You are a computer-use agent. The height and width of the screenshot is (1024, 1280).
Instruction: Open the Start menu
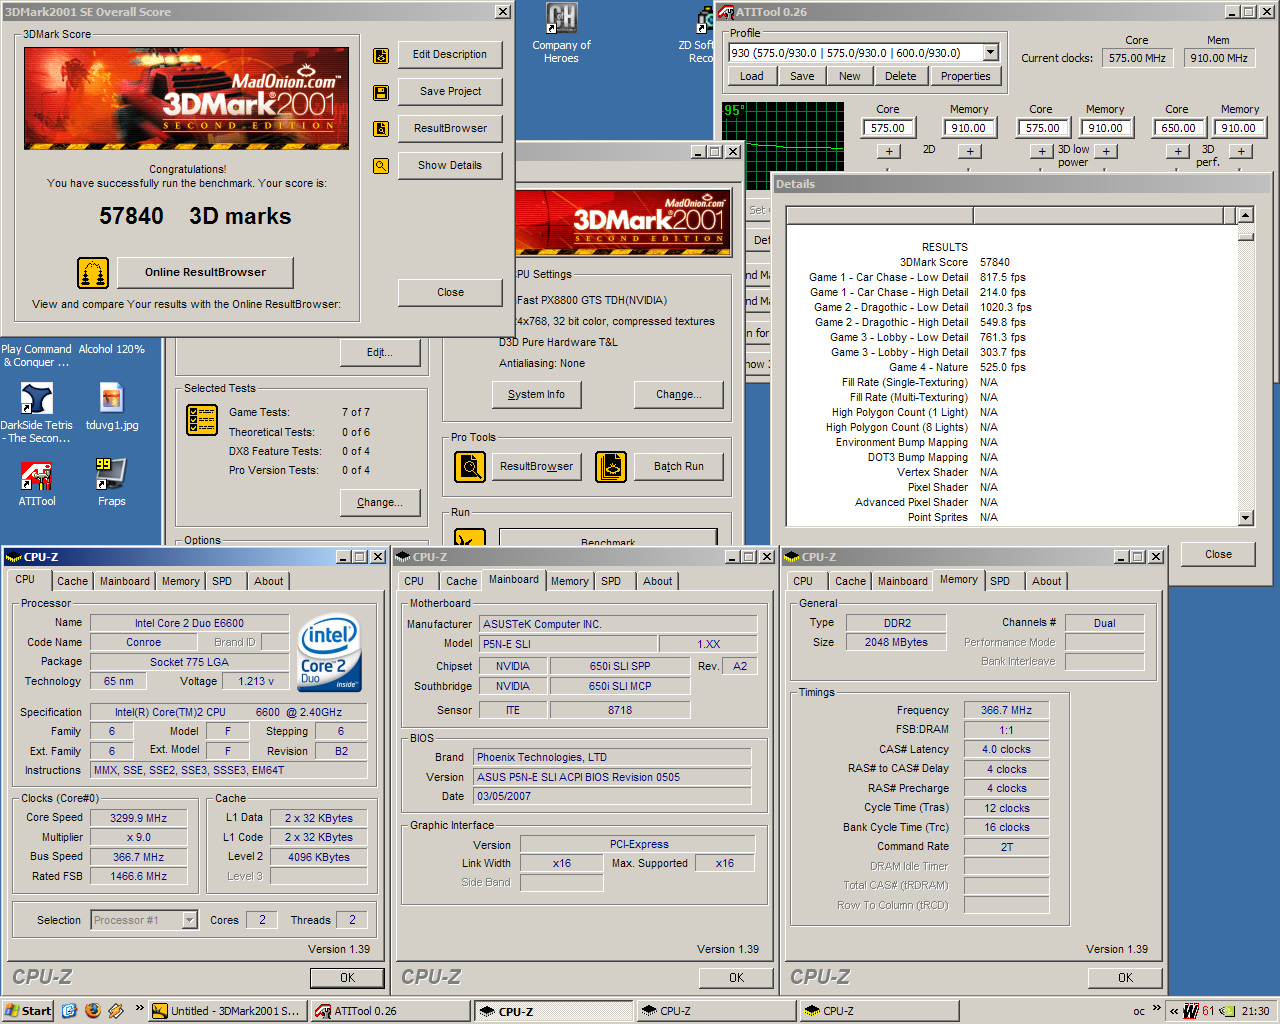pos(28,1011)
